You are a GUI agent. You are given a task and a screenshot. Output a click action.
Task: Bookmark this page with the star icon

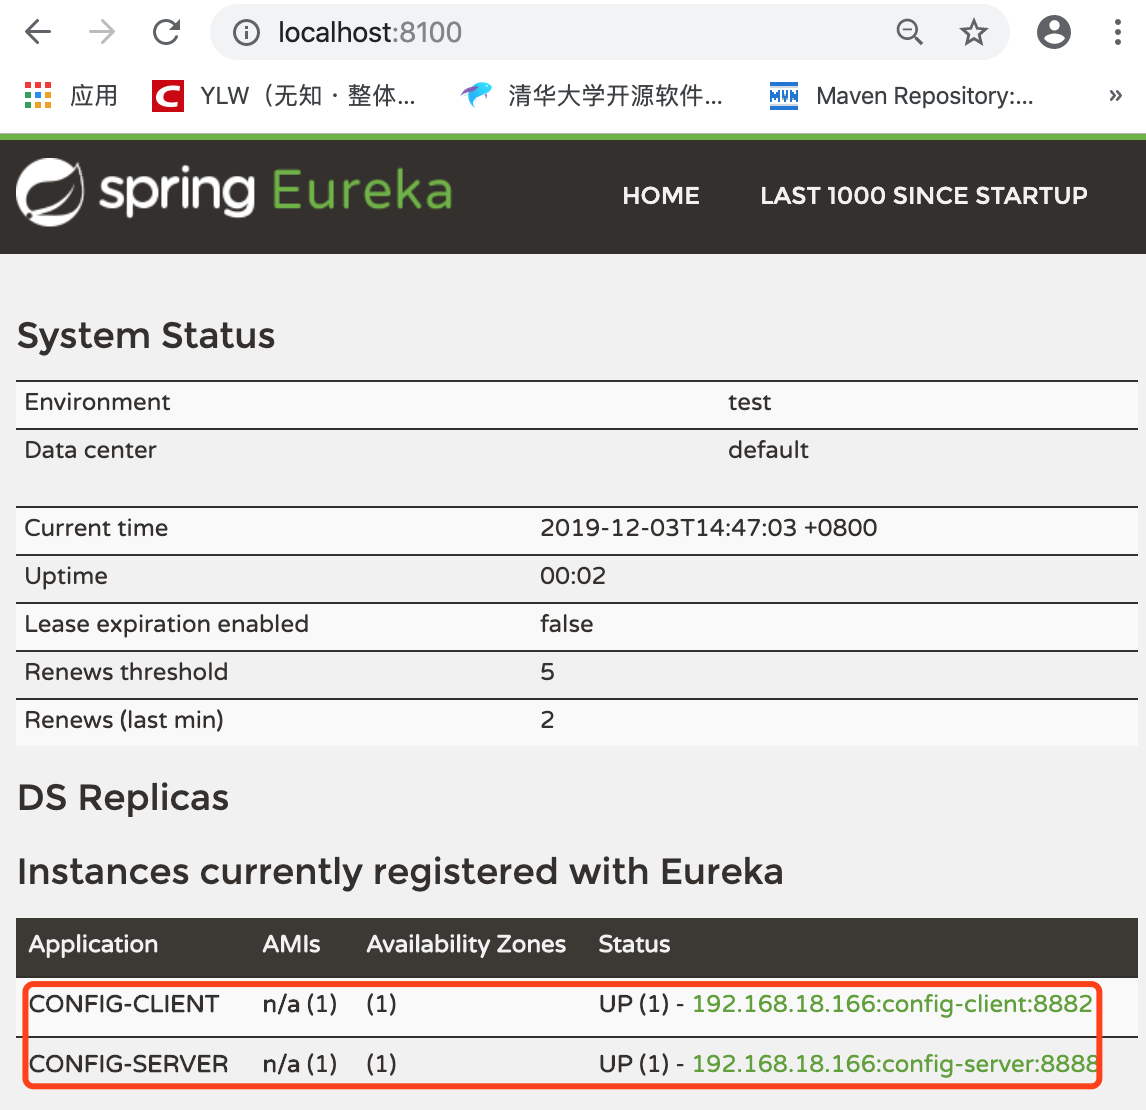974,32
